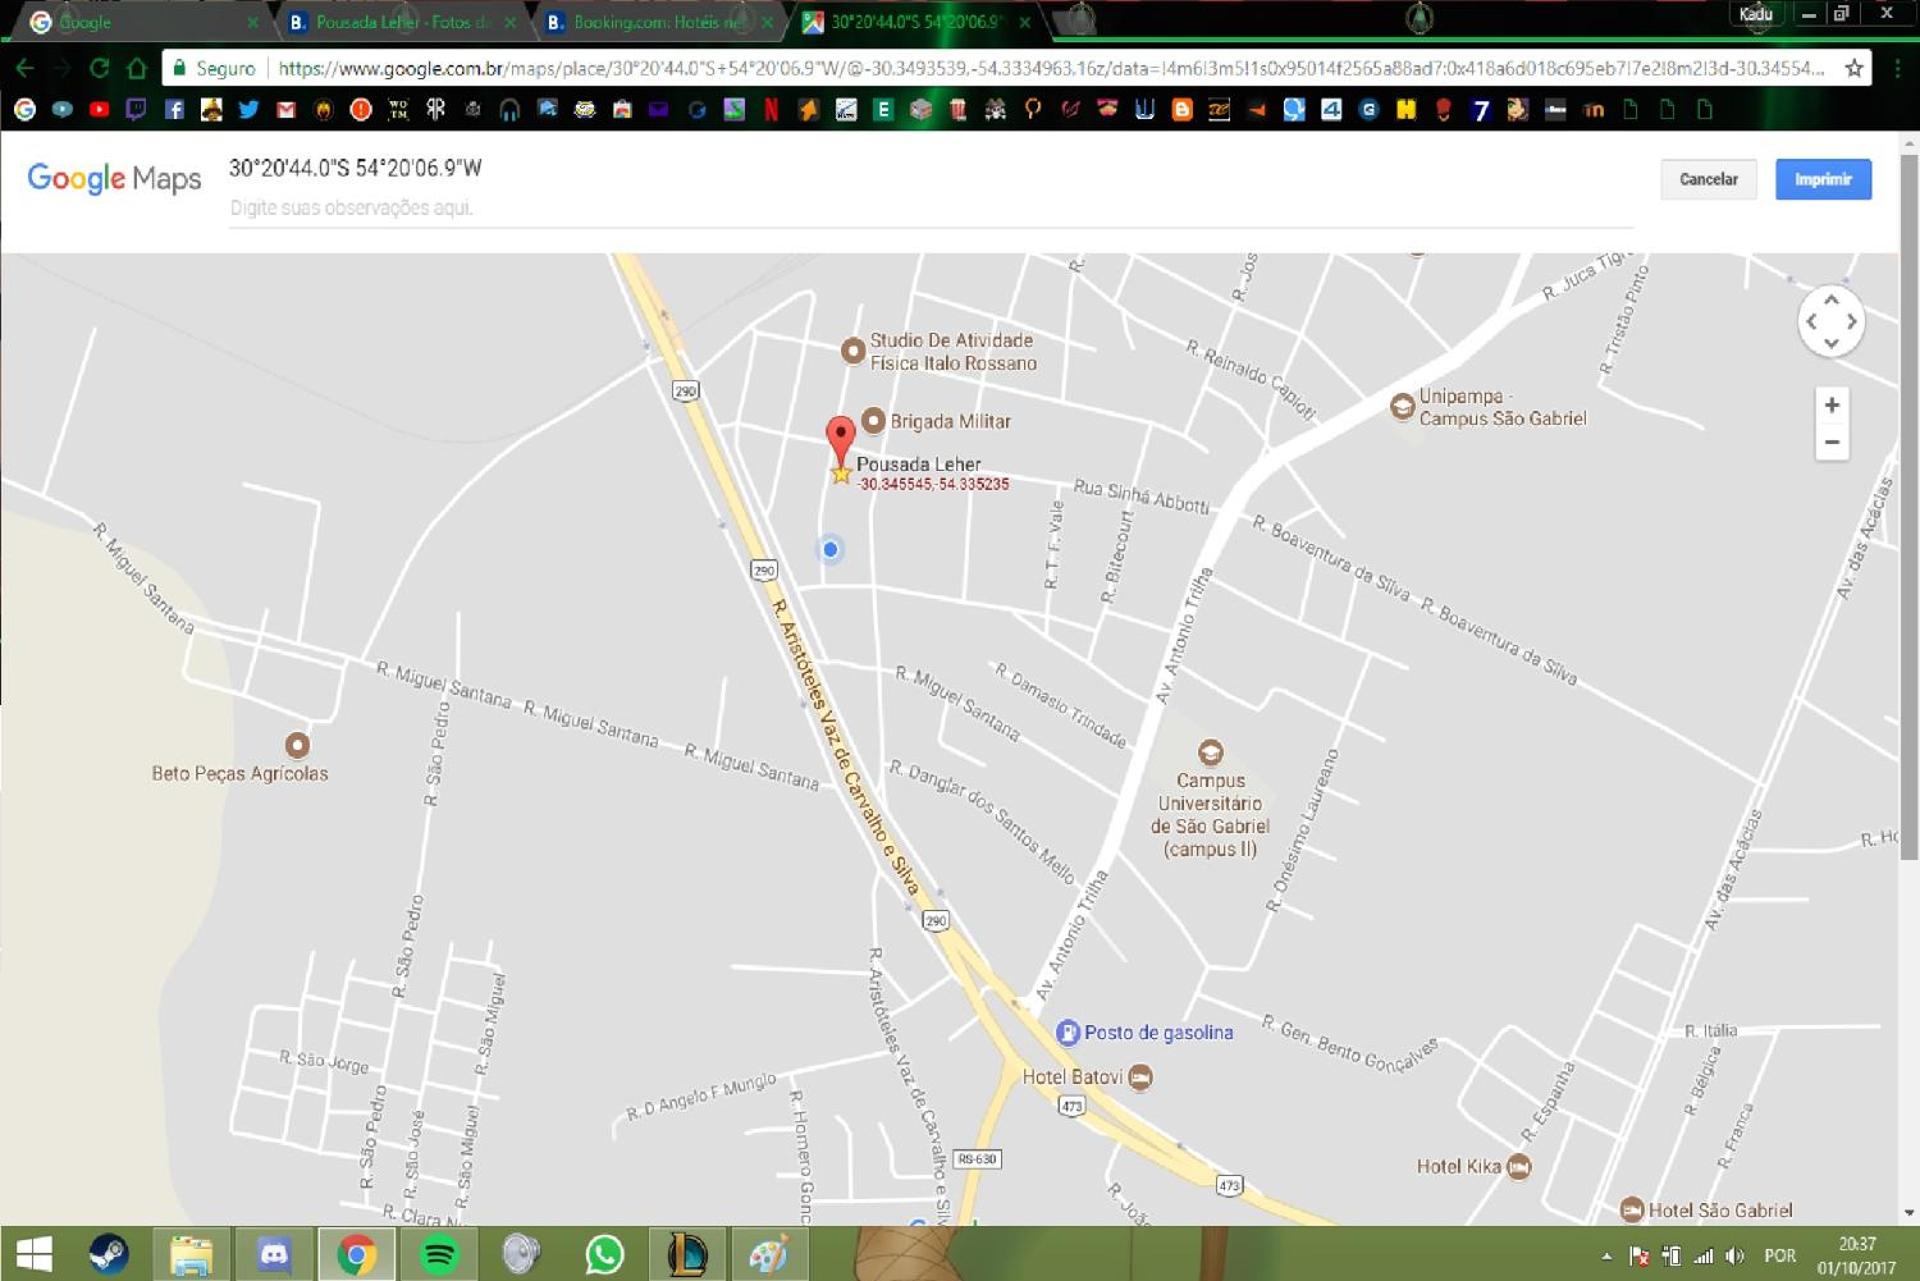Screen dimensions: 1920x1281
Task: Open the number 7 bookmark icon
Action: coord(1481,110)
